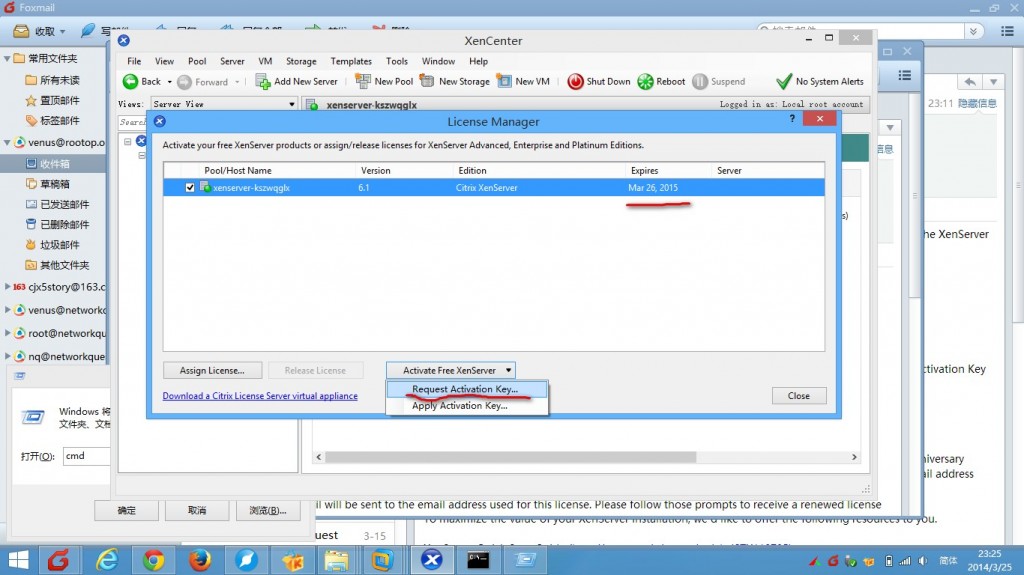Click the 浏览 browse button in Run dialog

pos(267,510)
